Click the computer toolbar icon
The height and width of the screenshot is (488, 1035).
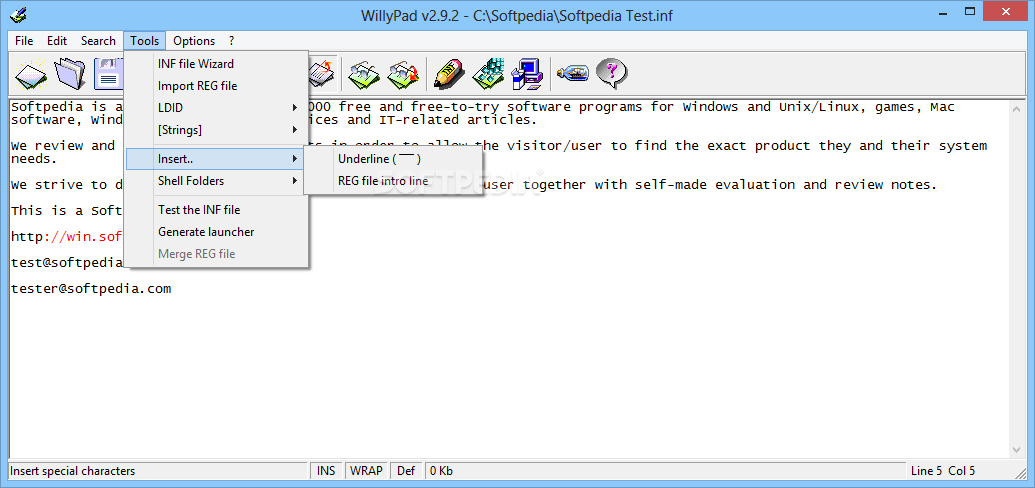pyautogui.click(x=527, y=73)
